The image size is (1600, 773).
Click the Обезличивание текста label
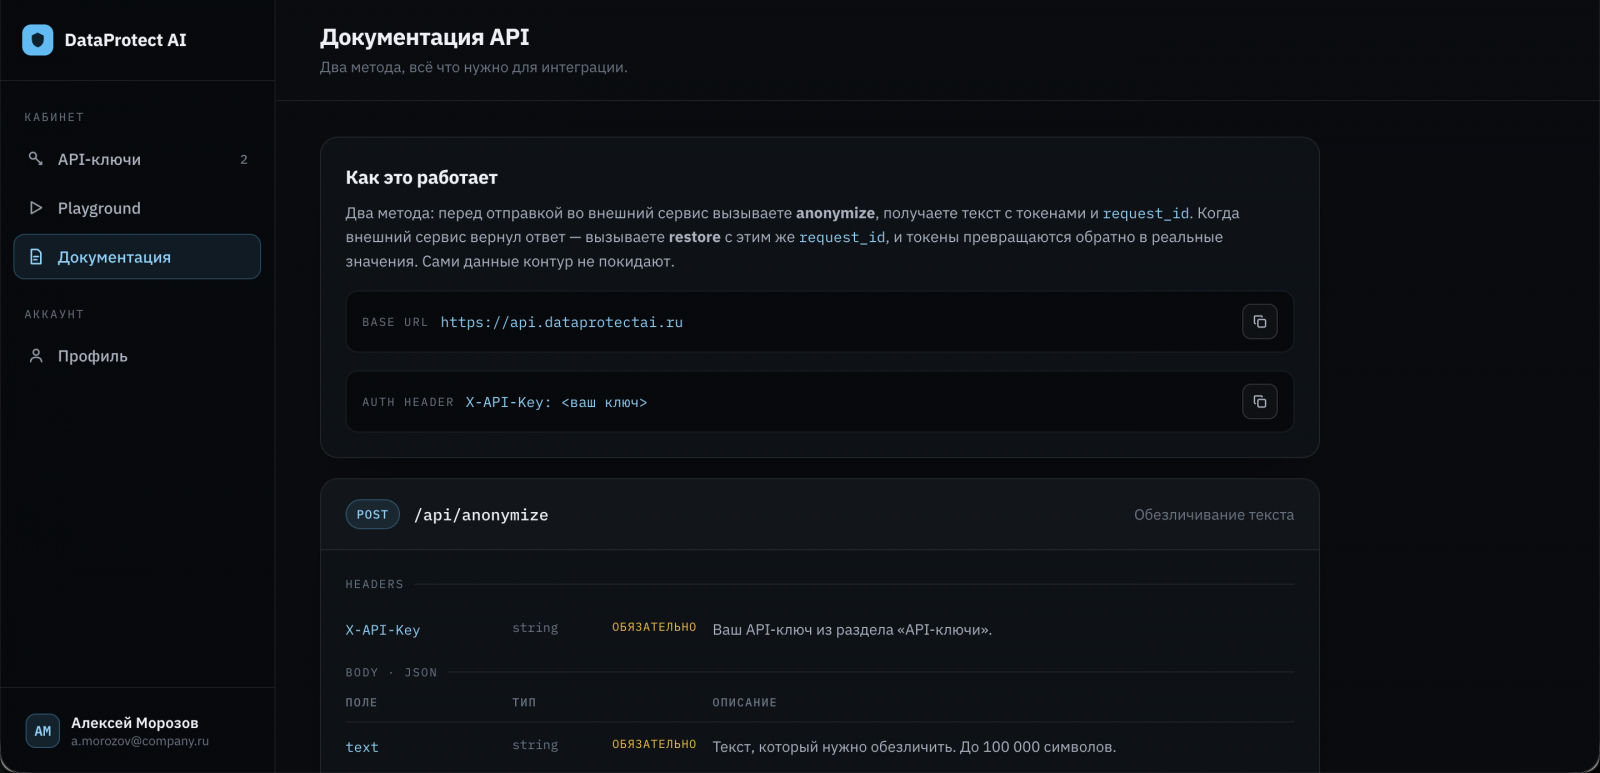click(x=1214, y=515)
